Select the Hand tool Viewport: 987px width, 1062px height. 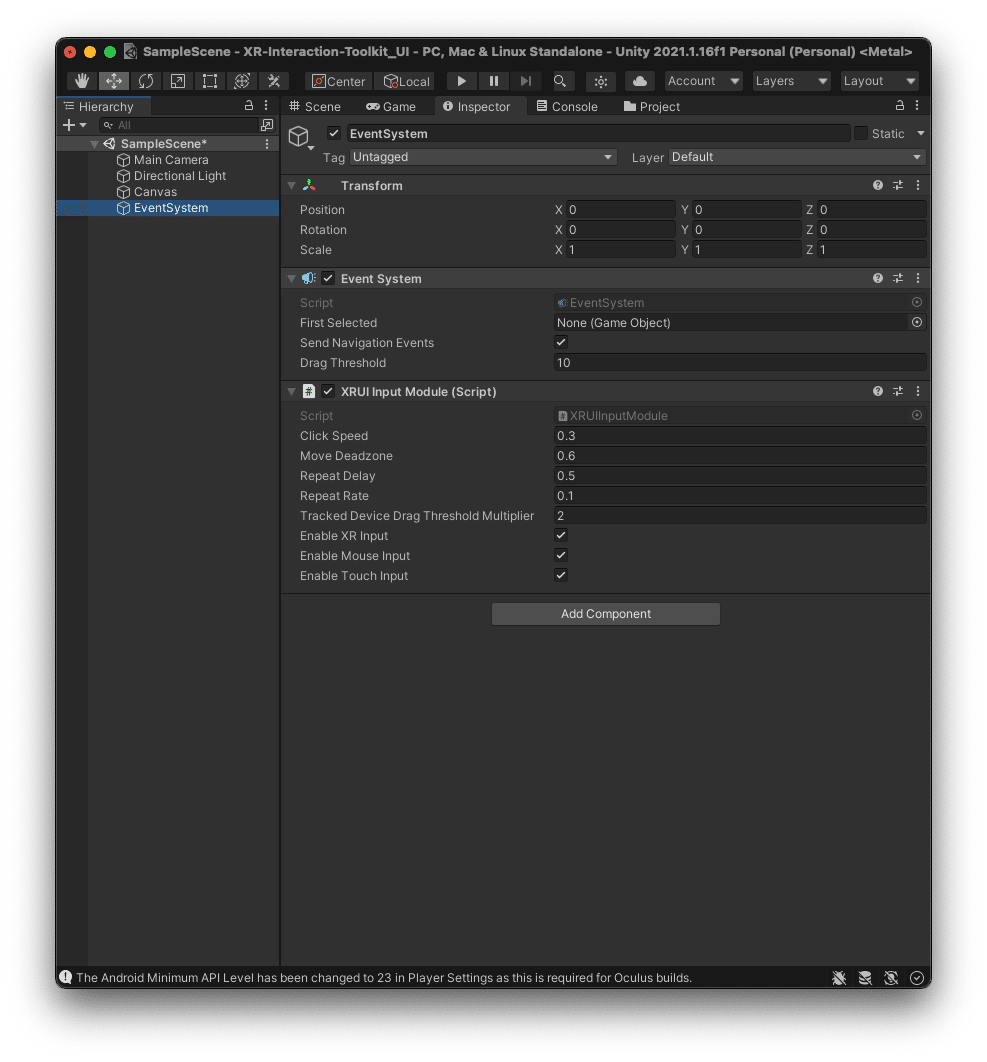click(x=82, y=81)
